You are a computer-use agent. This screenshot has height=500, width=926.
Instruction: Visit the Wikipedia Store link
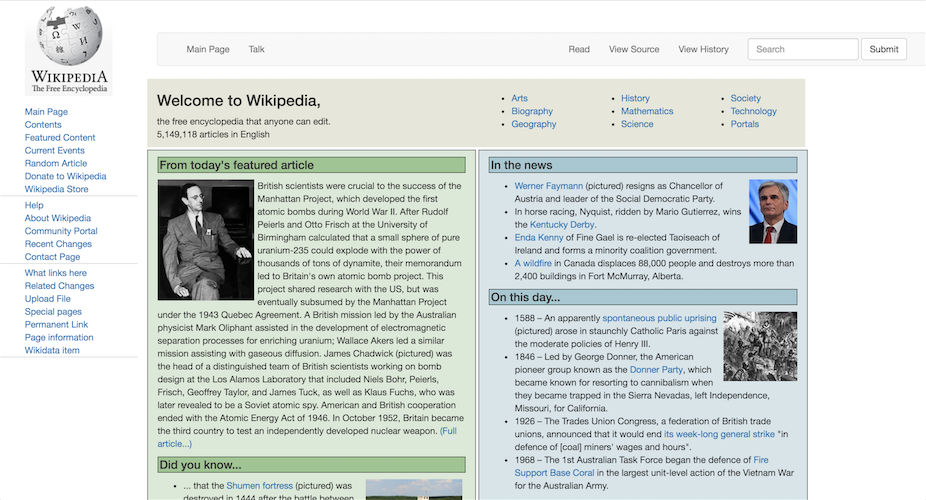click(x=56, y=189)
